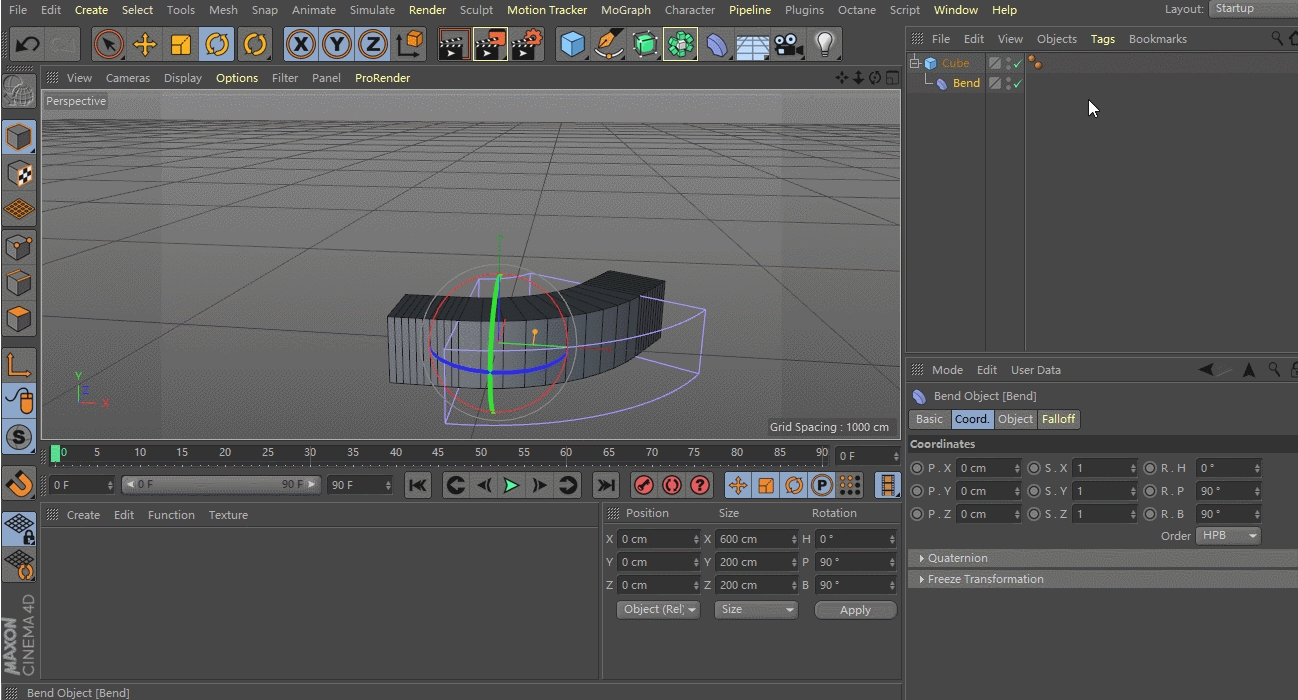The height and width of the screenshot is (700, 1298).
Task: Click frame 45 on timeline ruler
Action: click(x=438, y=453)
